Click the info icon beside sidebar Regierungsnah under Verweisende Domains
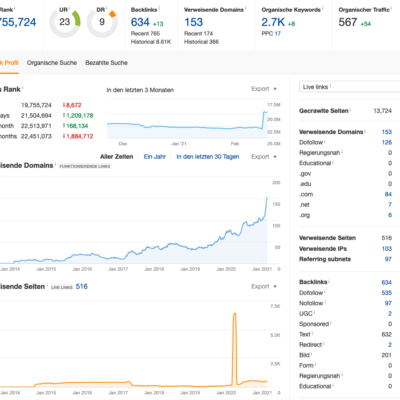This screenshot has height=400, width=400. 342,151
